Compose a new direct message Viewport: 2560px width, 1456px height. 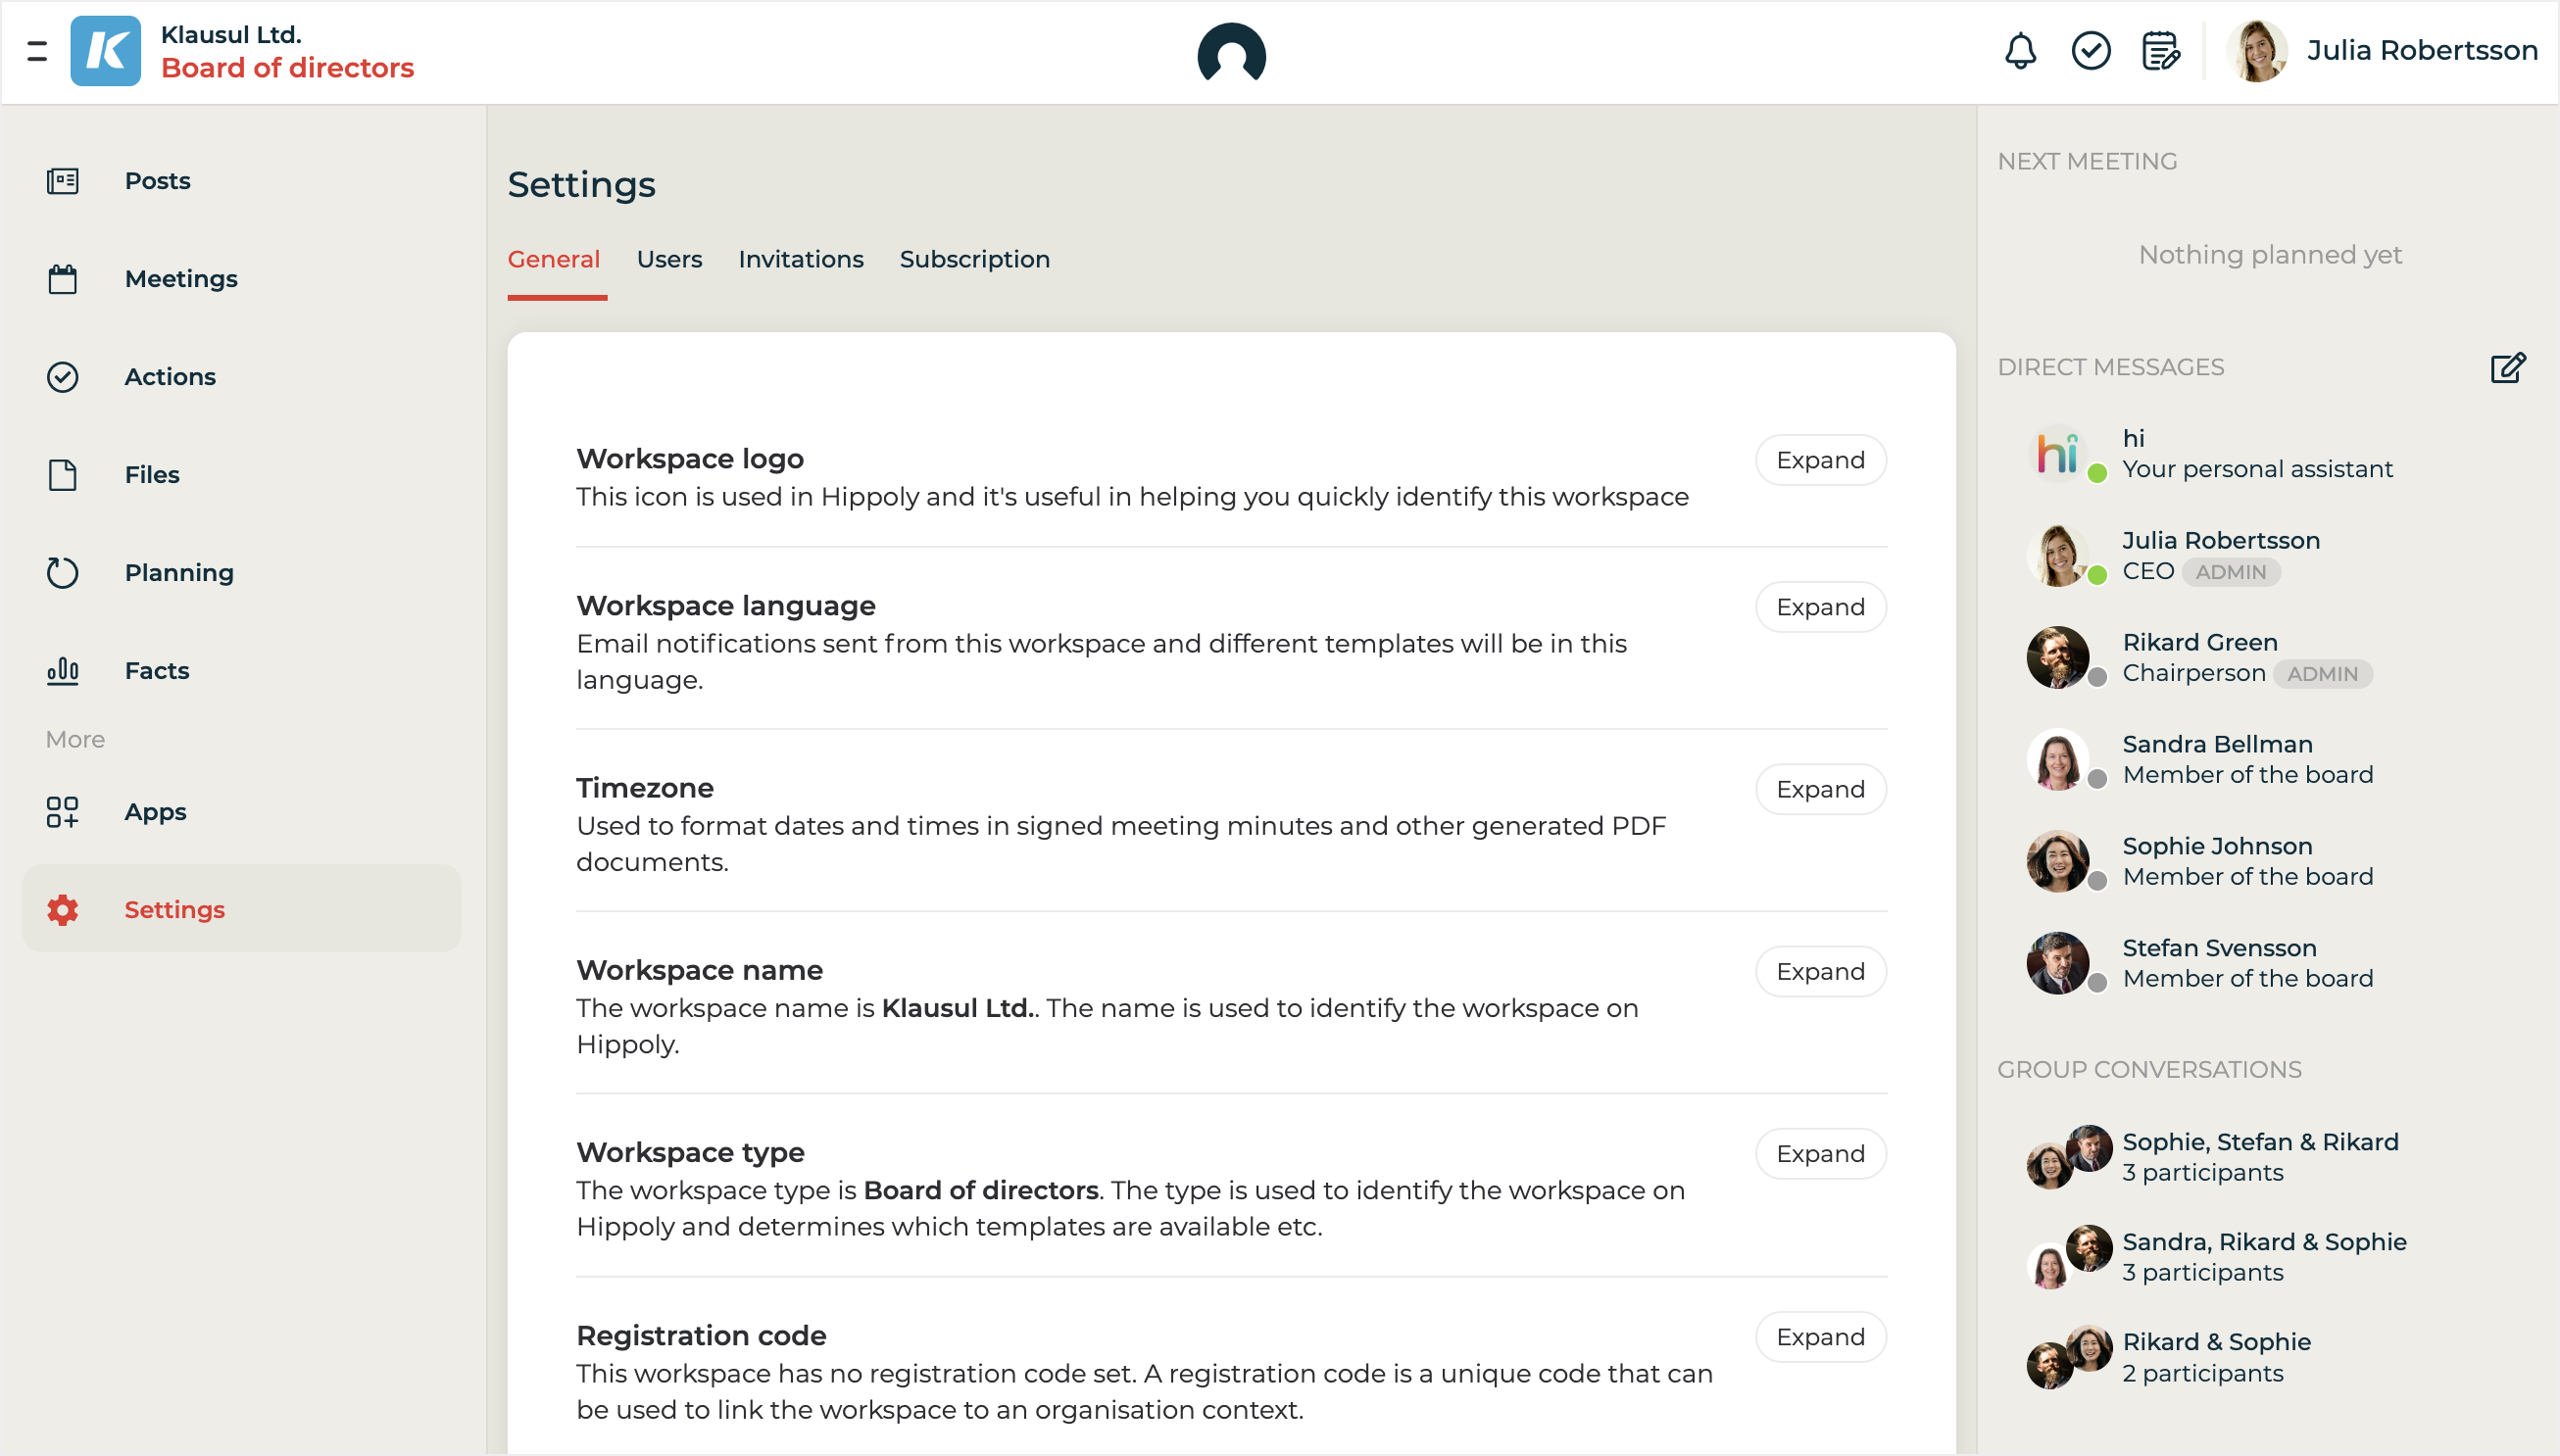click(2507, 368)
